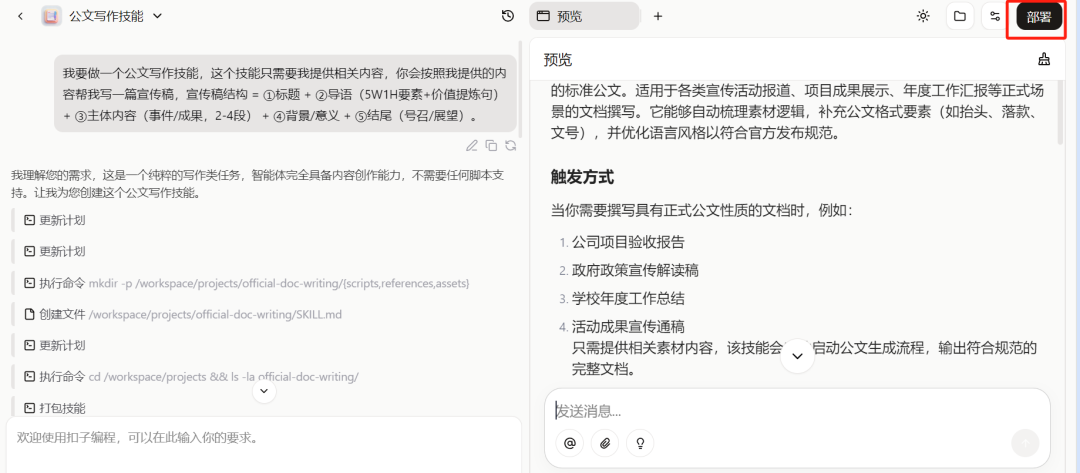Image resolution: width=1080 pixels, height=473 pixels.
Task: Select list item 学校年度工作总结
Action: pos(628,299)
